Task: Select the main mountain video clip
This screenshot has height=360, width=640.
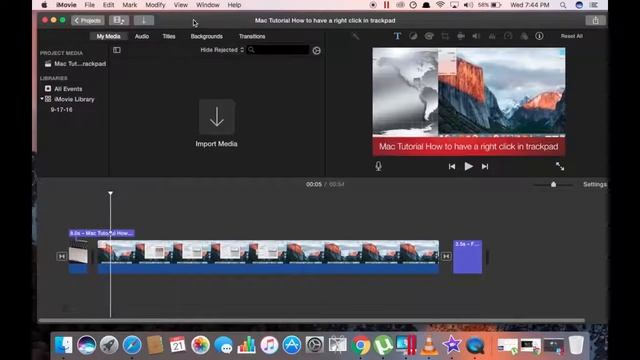Action: [268, 256]
